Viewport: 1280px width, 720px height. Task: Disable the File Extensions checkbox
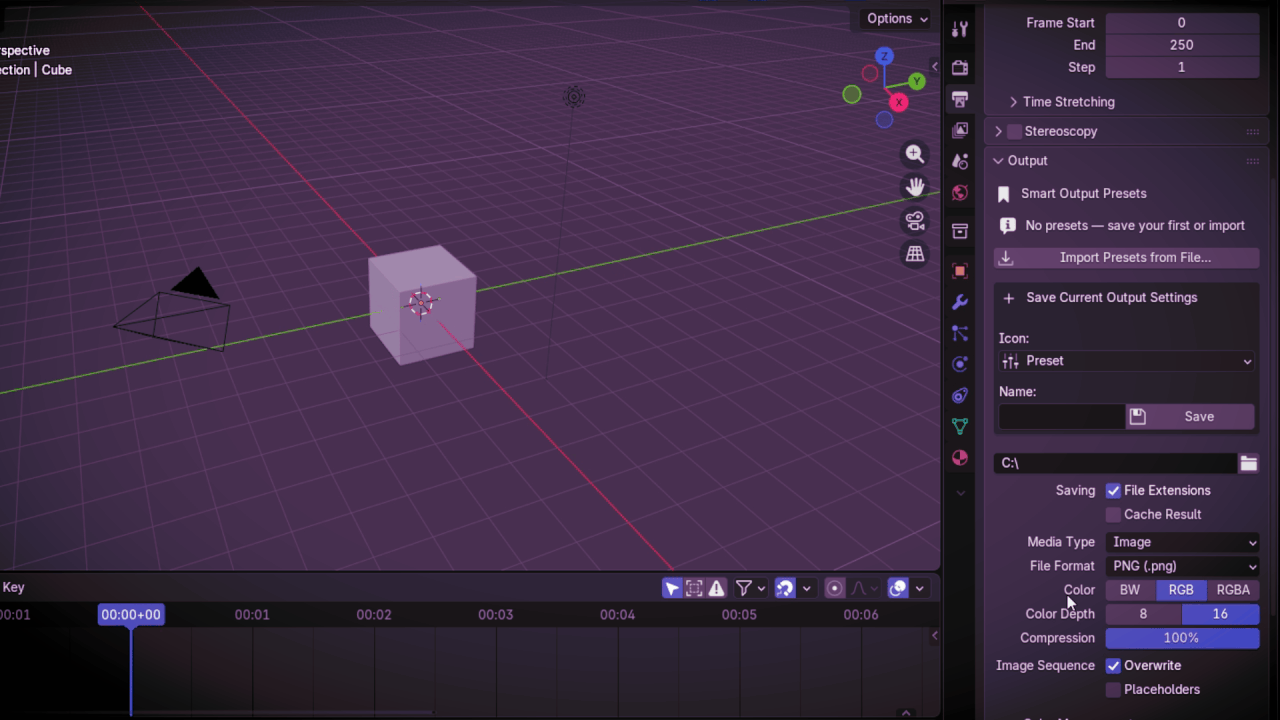click(1113, 491)
